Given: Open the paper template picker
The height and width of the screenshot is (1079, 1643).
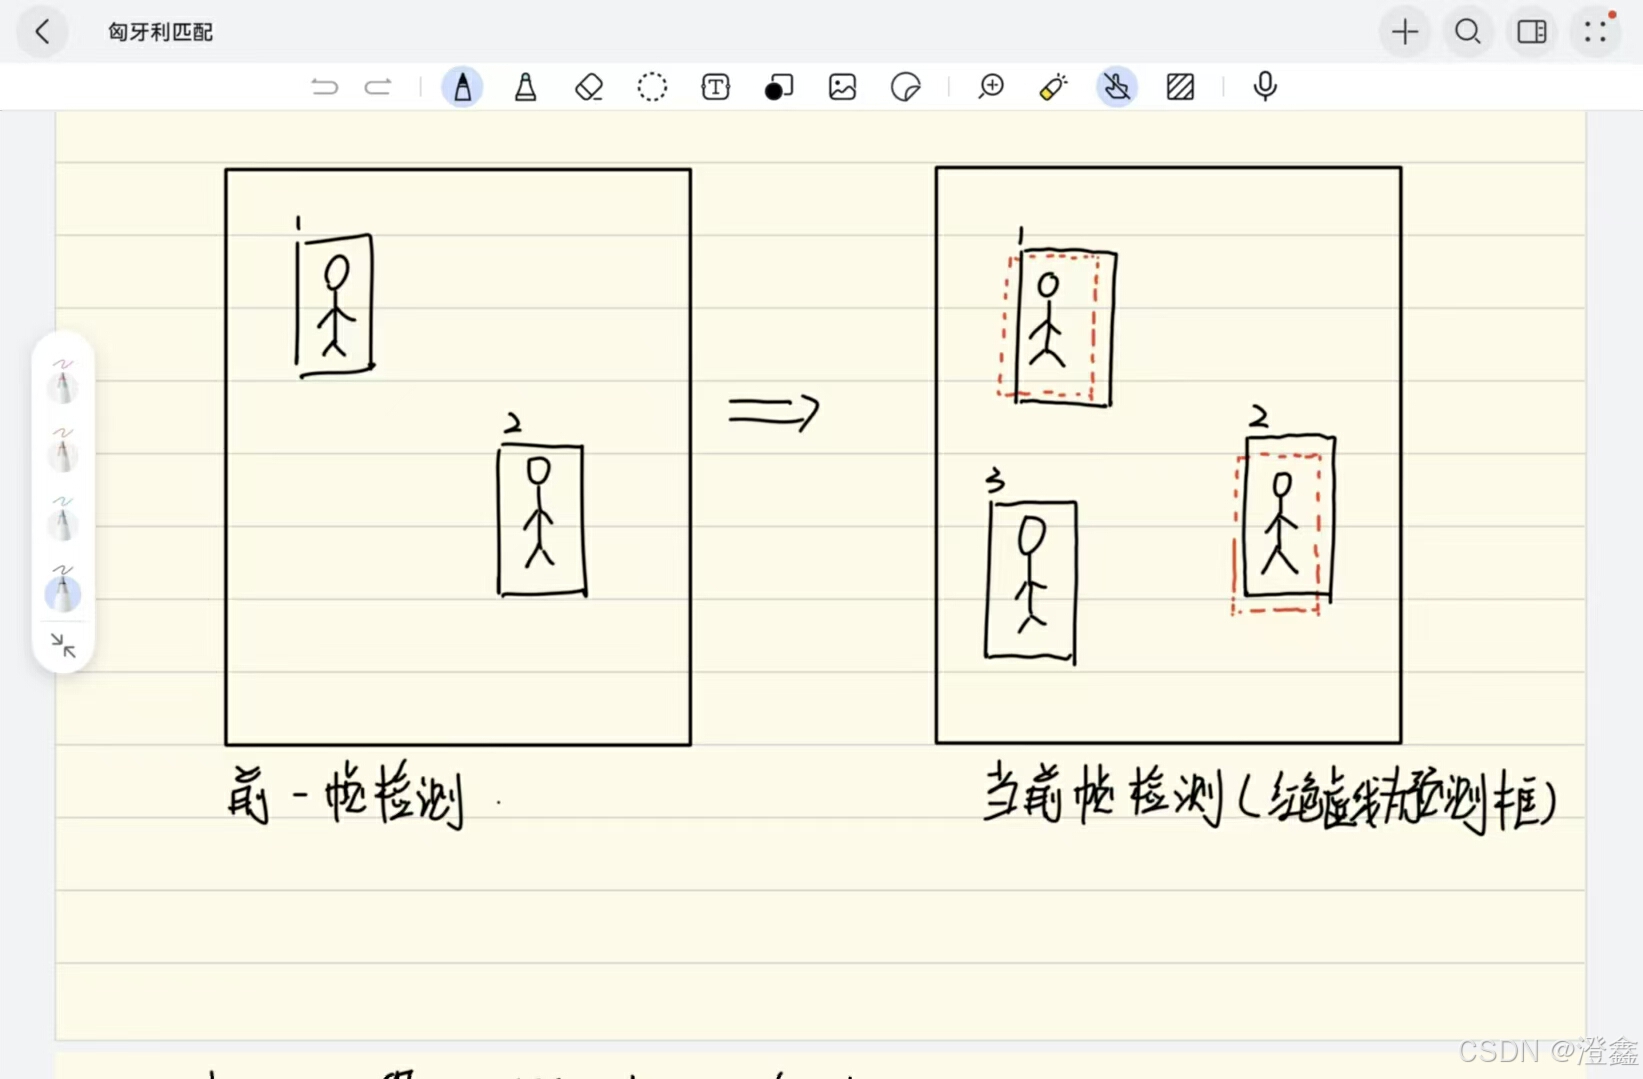Looking at the screenshot, I should (x=1181, y=87).
